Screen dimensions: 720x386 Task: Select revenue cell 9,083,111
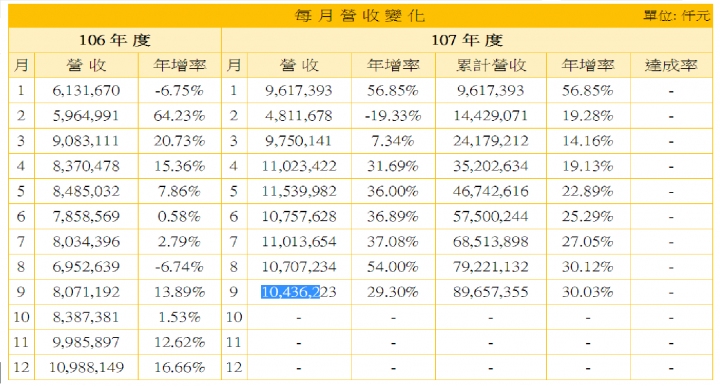pyautogui.click(x=86, y=141)
